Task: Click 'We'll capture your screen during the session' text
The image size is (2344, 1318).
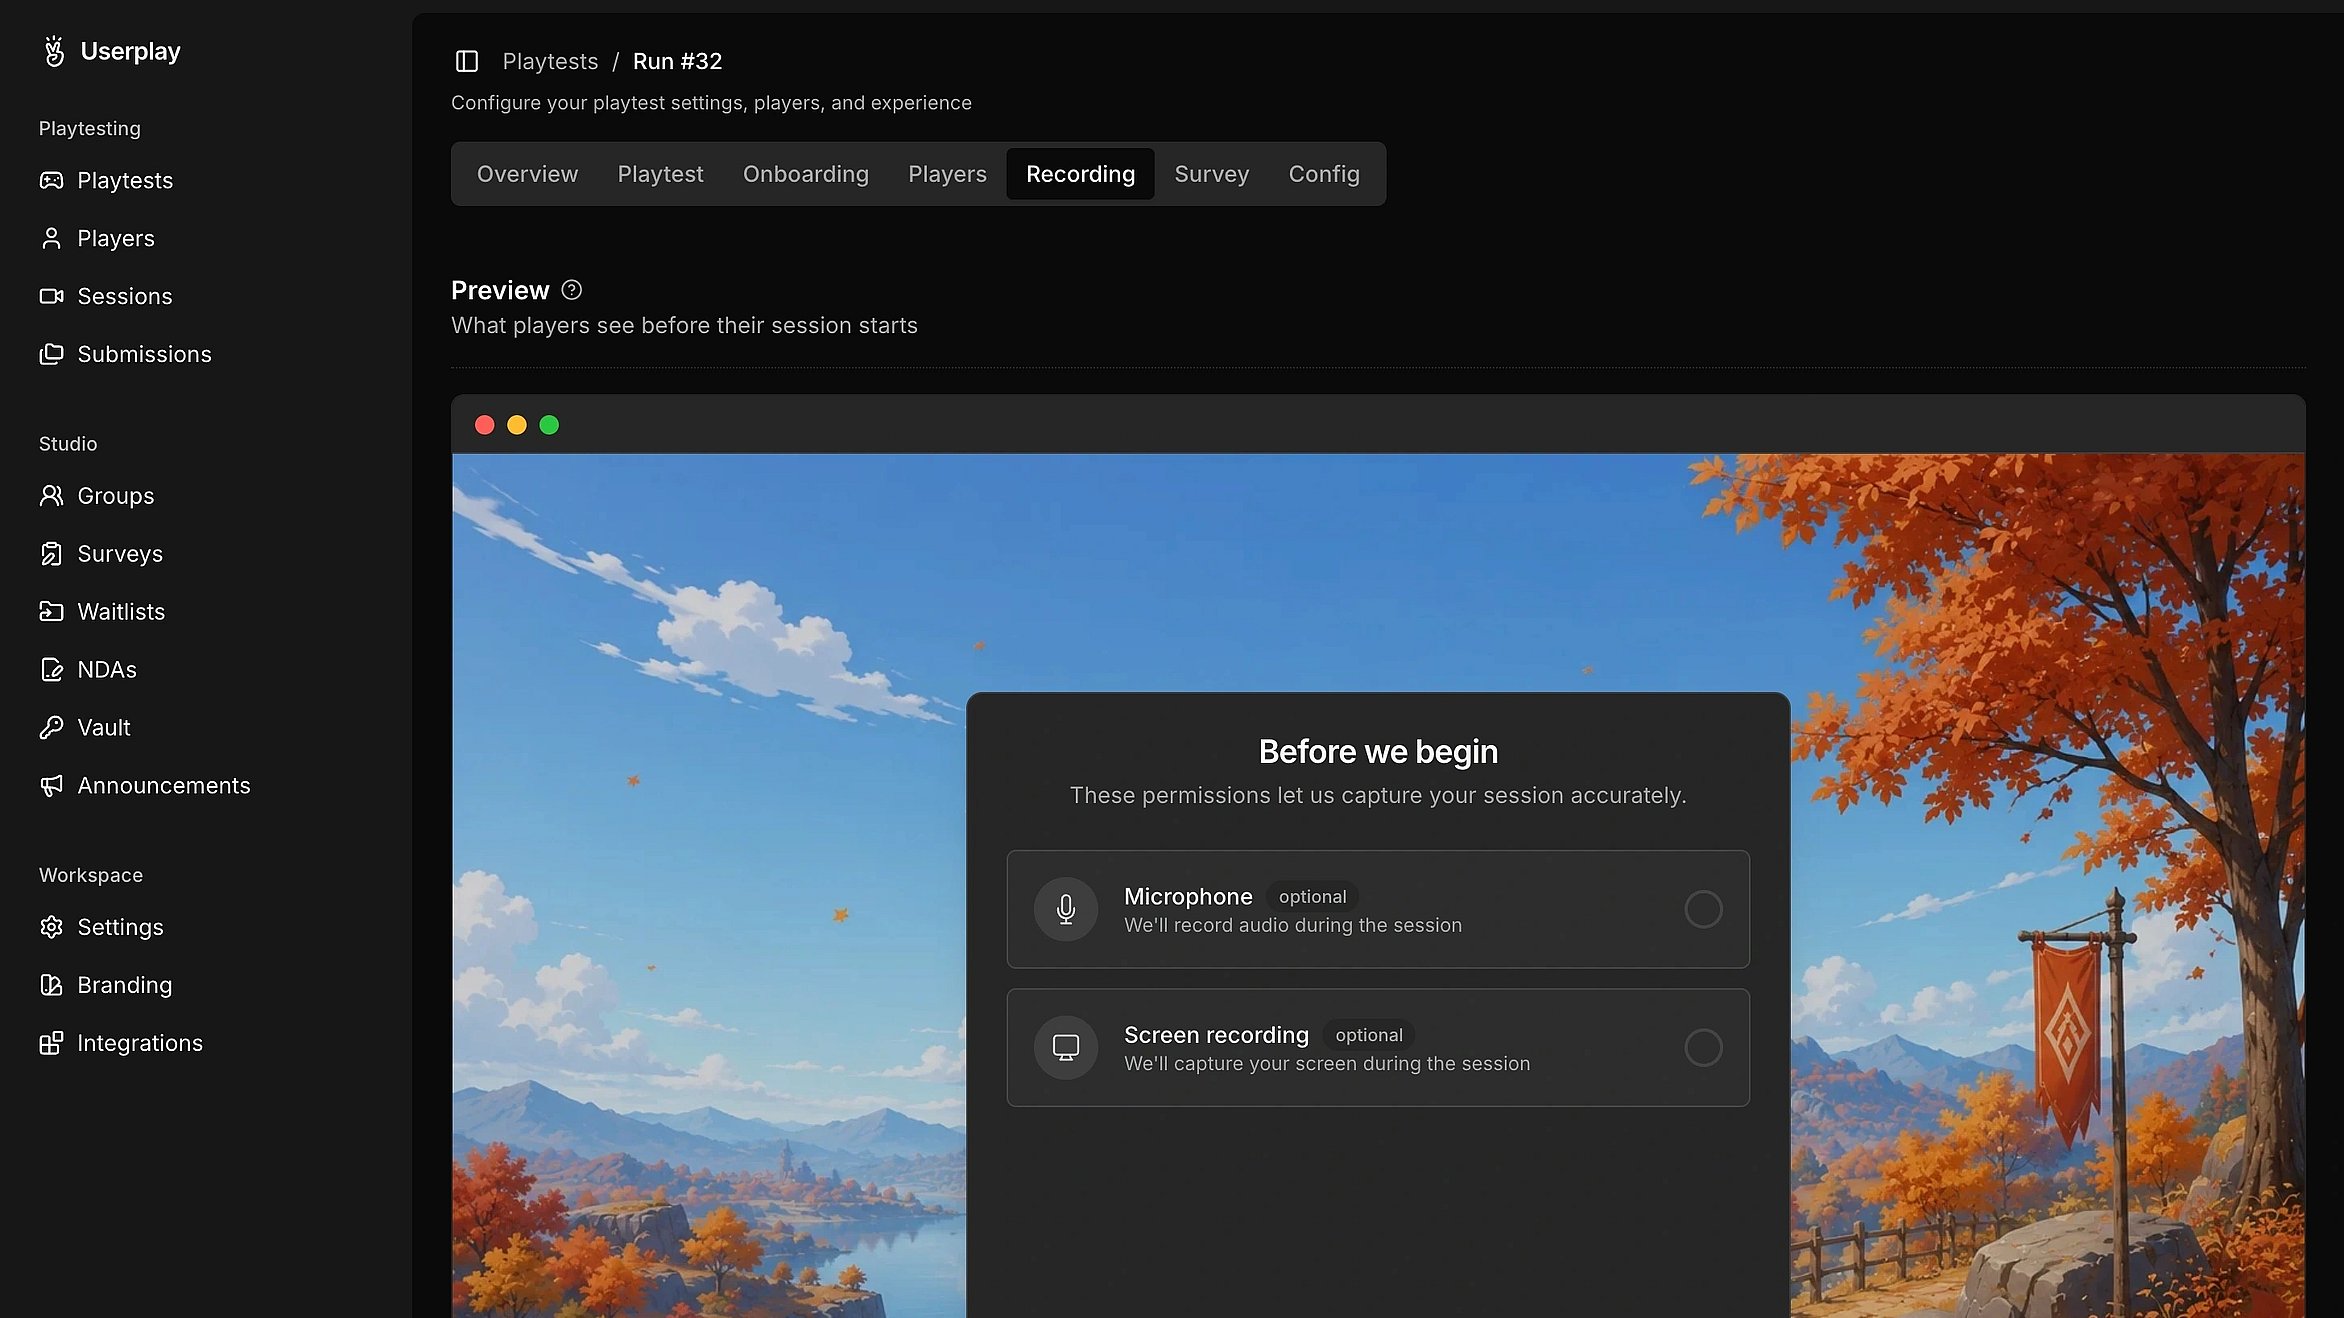Action: click(x=1327, y=1064)
